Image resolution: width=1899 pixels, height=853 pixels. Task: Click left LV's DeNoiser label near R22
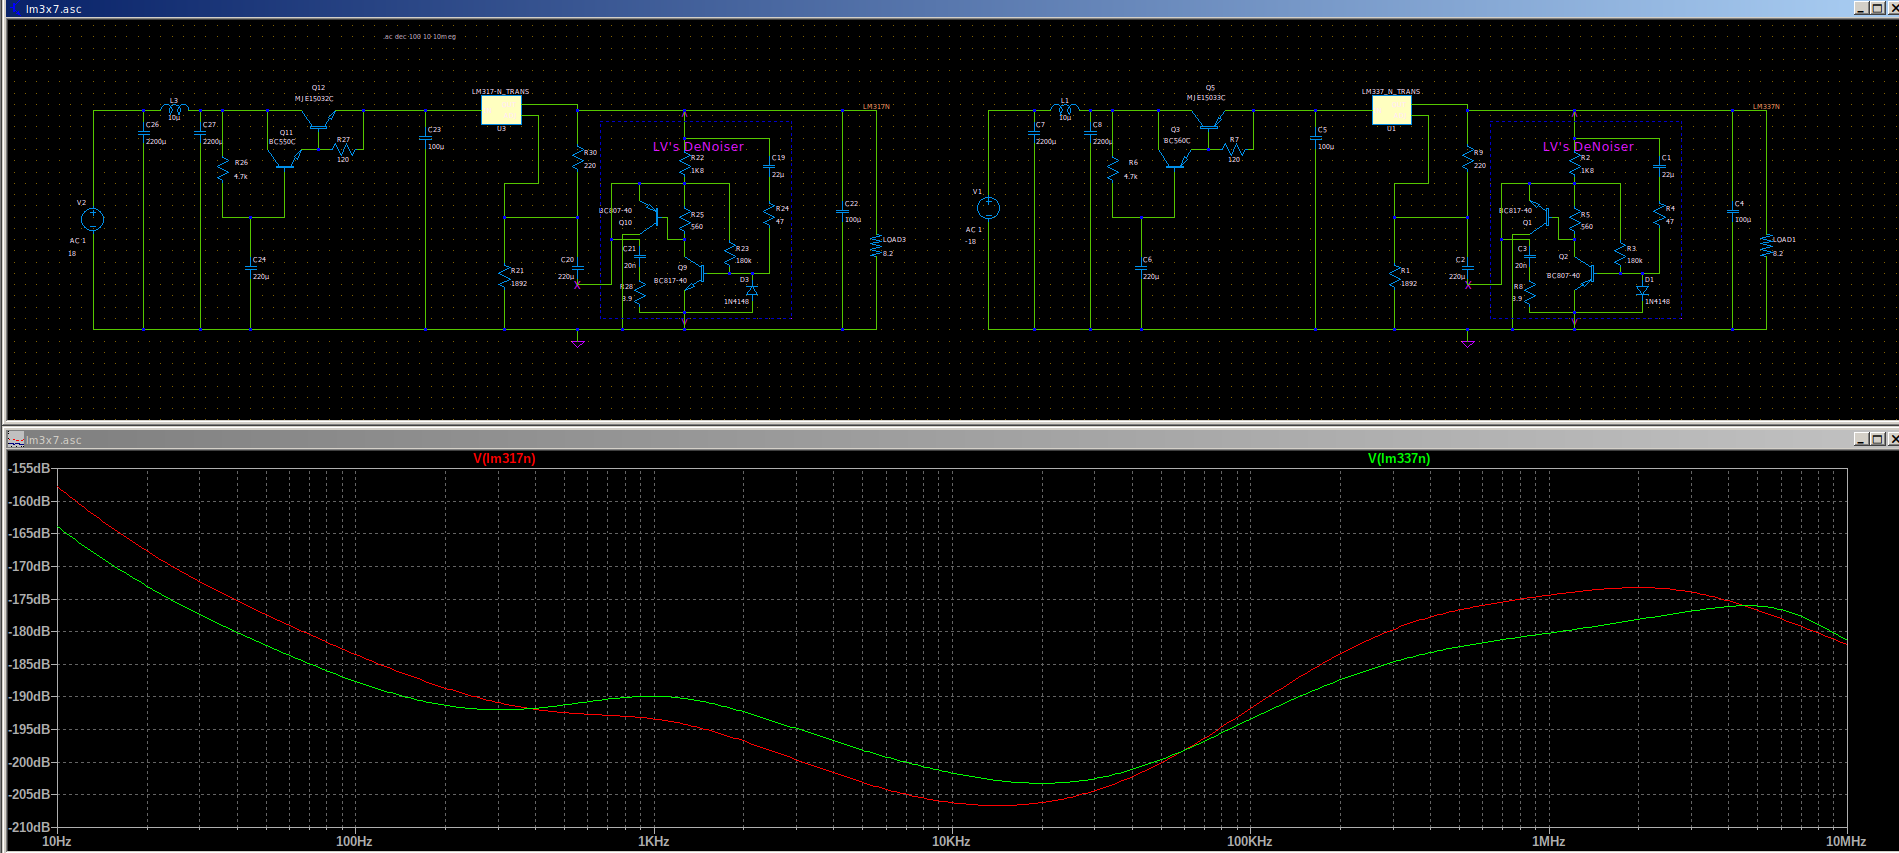pyautogui.click(x=698, y=147)
